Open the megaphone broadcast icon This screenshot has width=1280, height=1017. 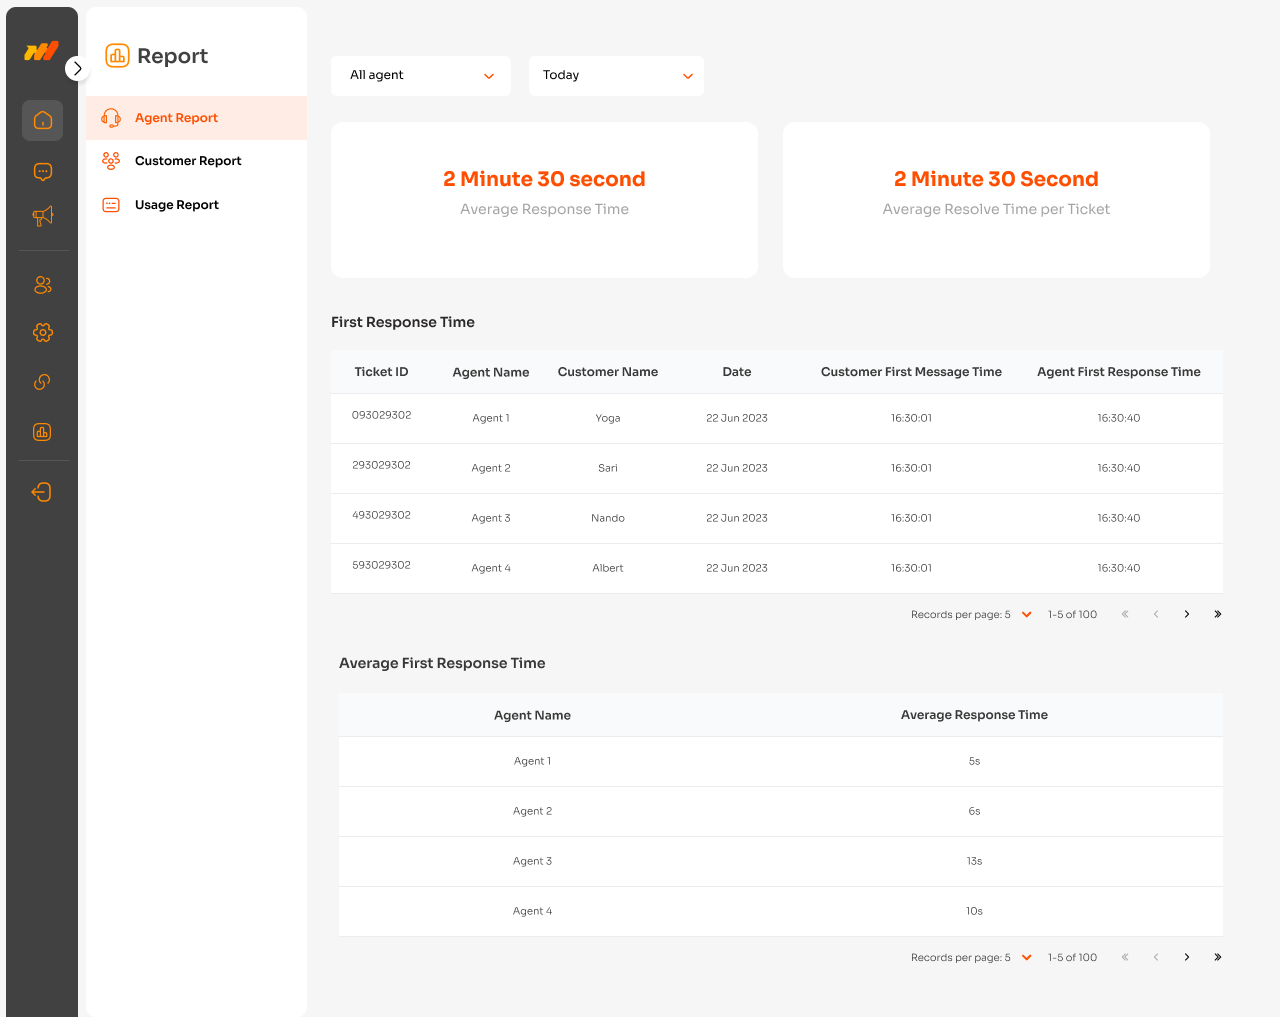[42, 216]
